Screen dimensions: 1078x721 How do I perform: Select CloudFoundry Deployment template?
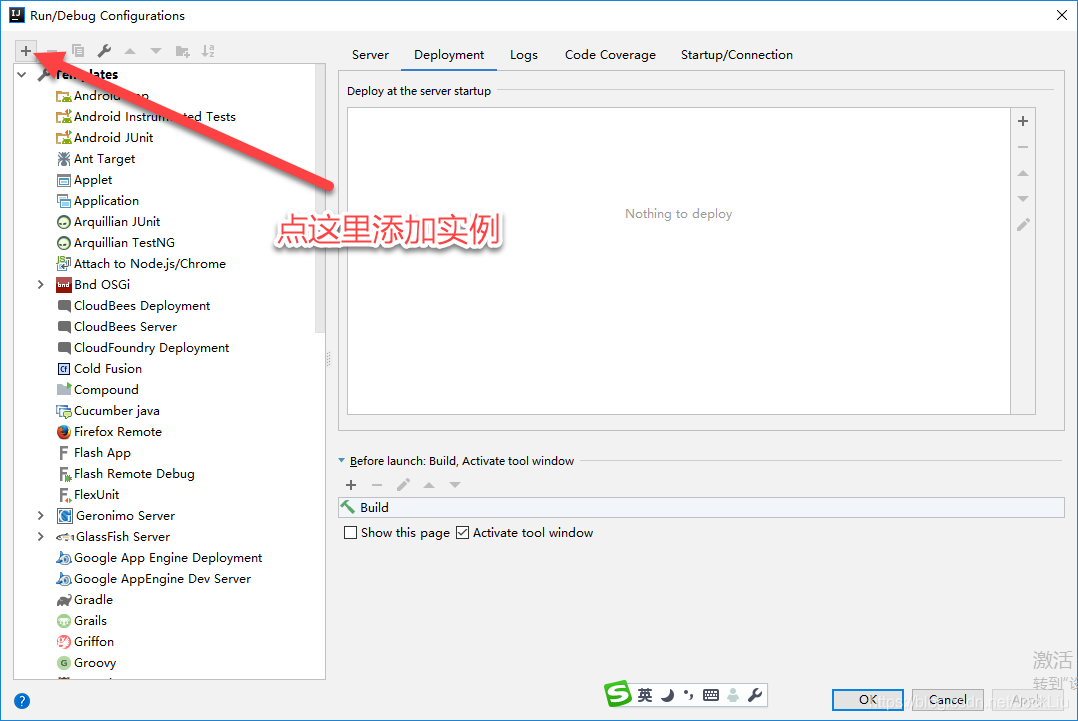click(x=142, y=348)
